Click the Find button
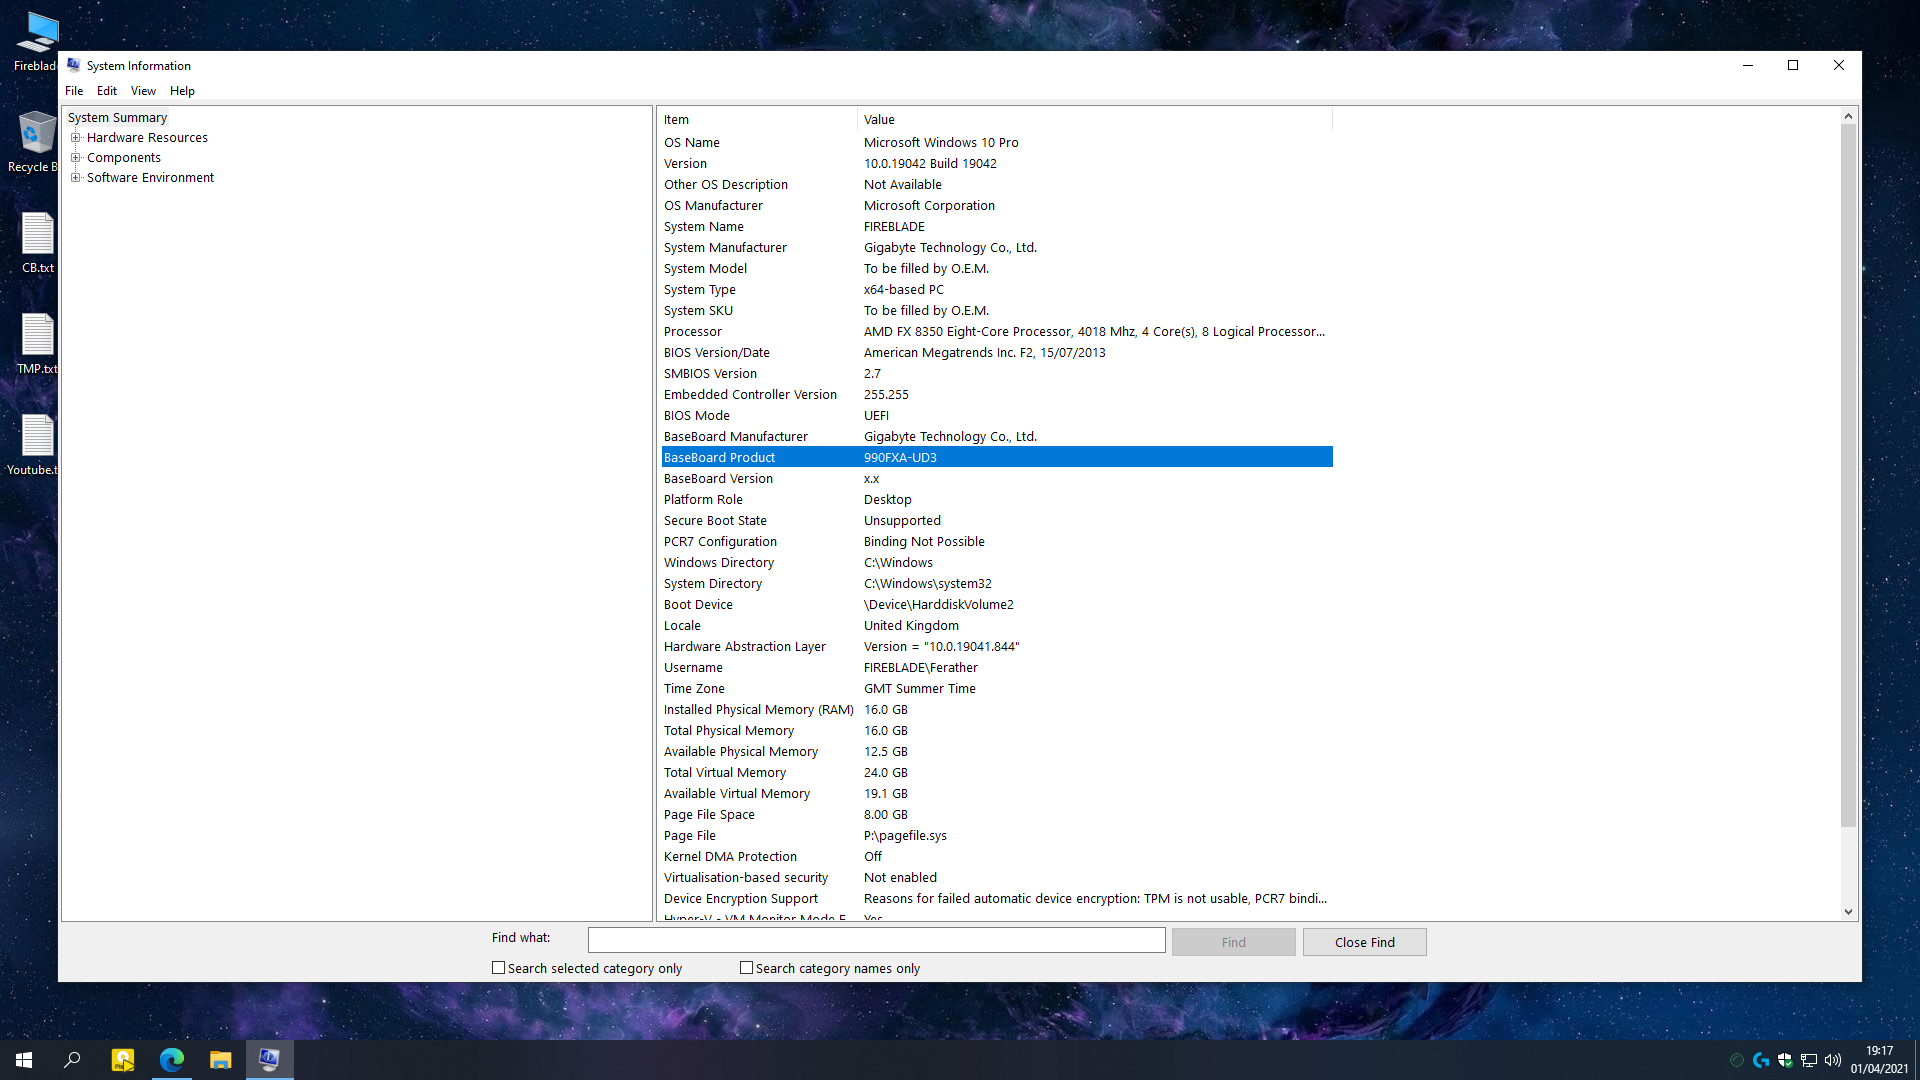 tap(1233, 942)
